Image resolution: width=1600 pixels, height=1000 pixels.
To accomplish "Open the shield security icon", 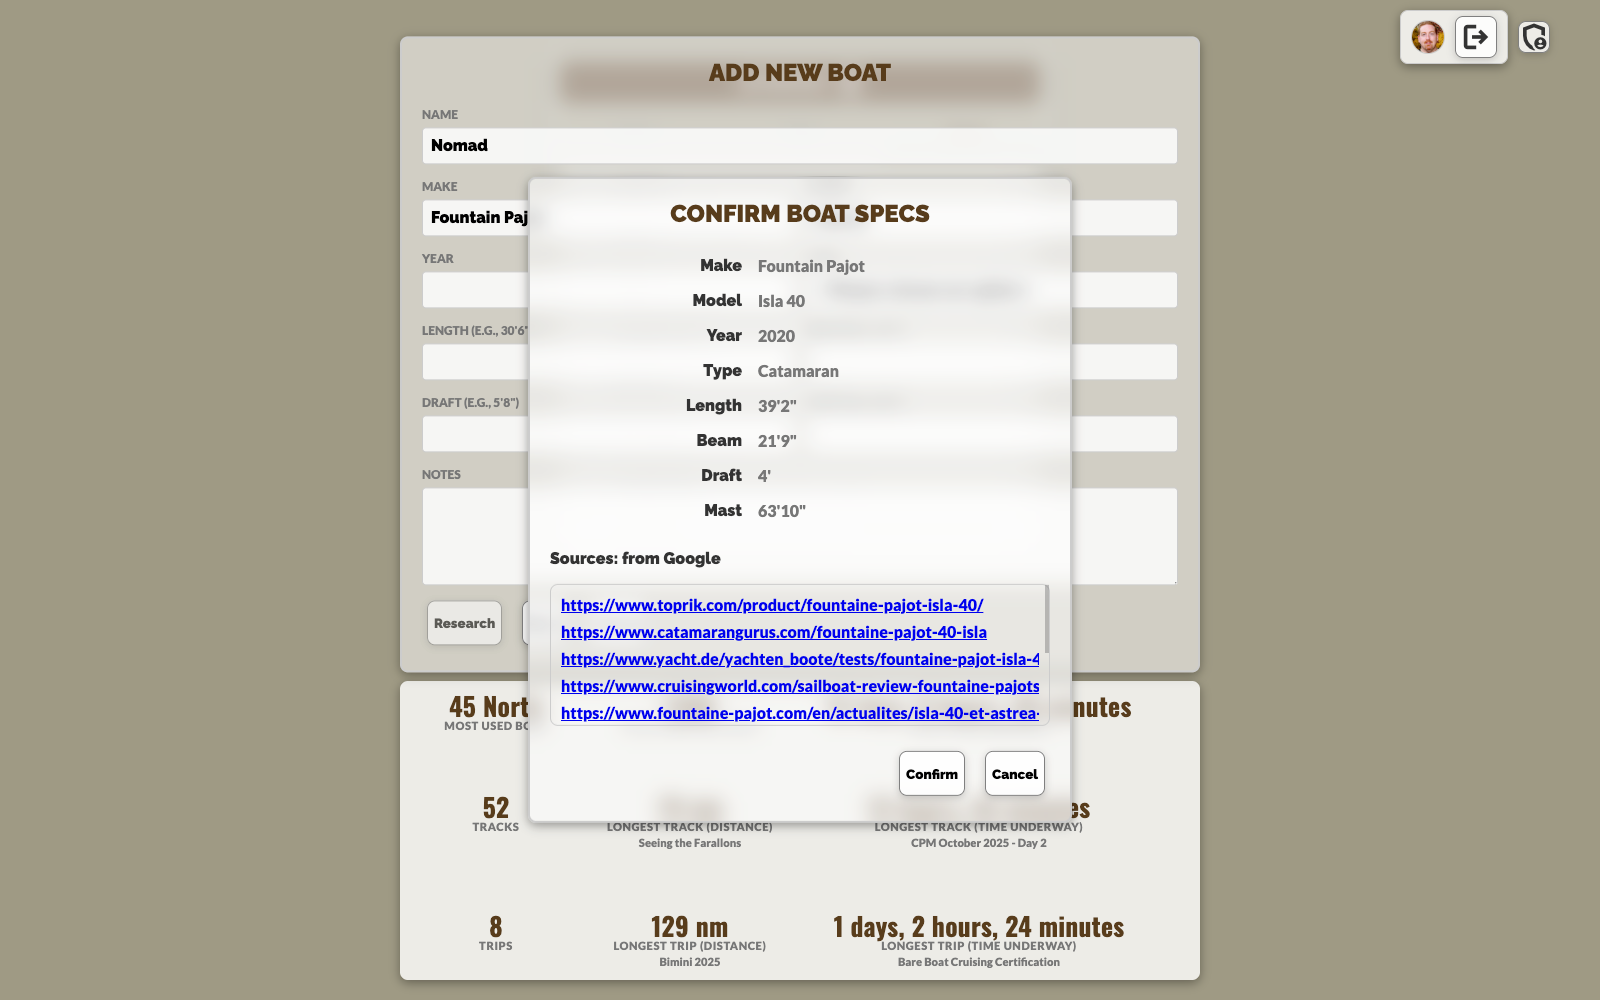I will 1534,37.
